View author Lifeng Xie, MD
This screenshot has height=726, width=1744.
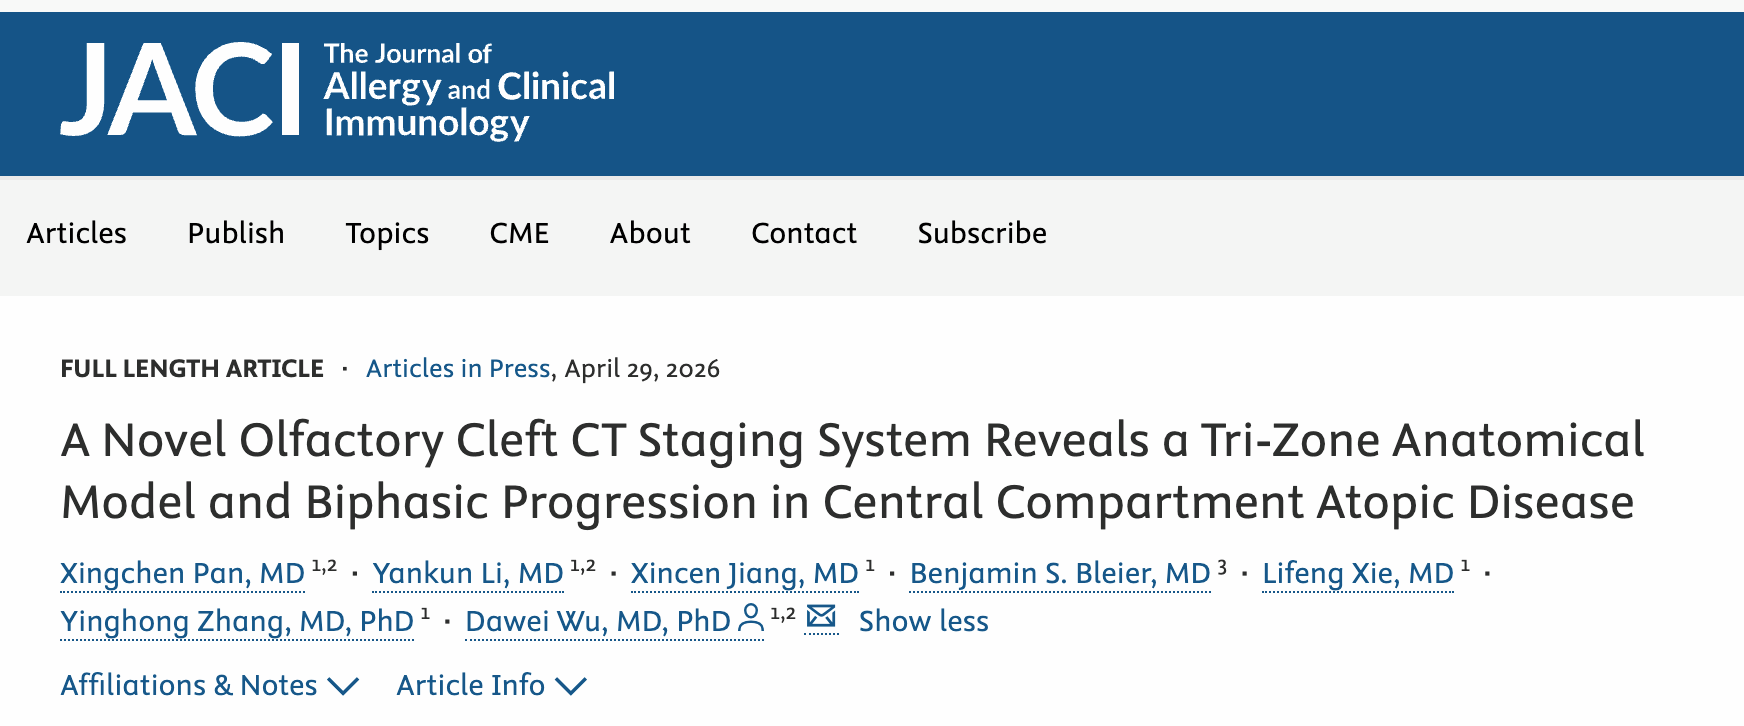pyautogui.click(x=1357, y=573)
